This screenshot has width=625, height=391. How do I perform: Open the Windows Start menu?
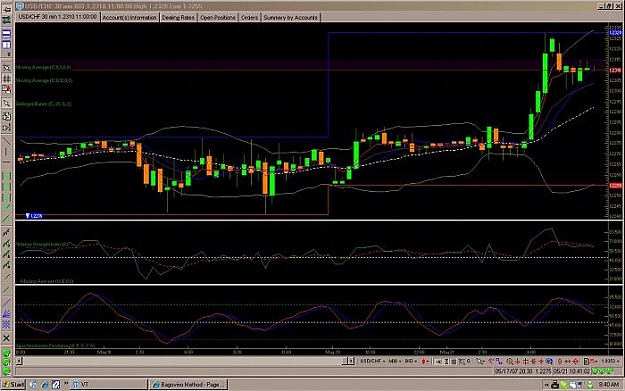(x=13, y=385)
